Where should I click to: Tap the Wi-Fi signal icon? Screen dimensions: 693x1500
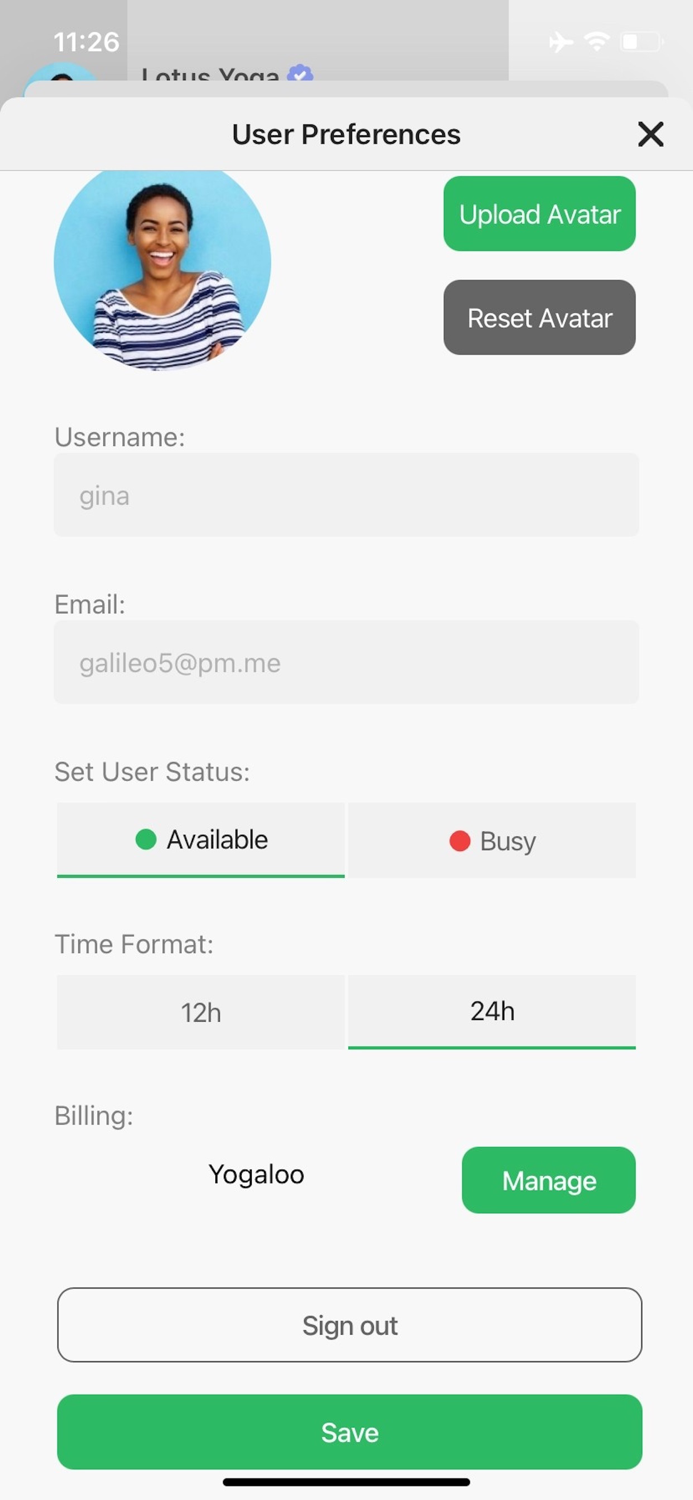(x=597, y=41)
